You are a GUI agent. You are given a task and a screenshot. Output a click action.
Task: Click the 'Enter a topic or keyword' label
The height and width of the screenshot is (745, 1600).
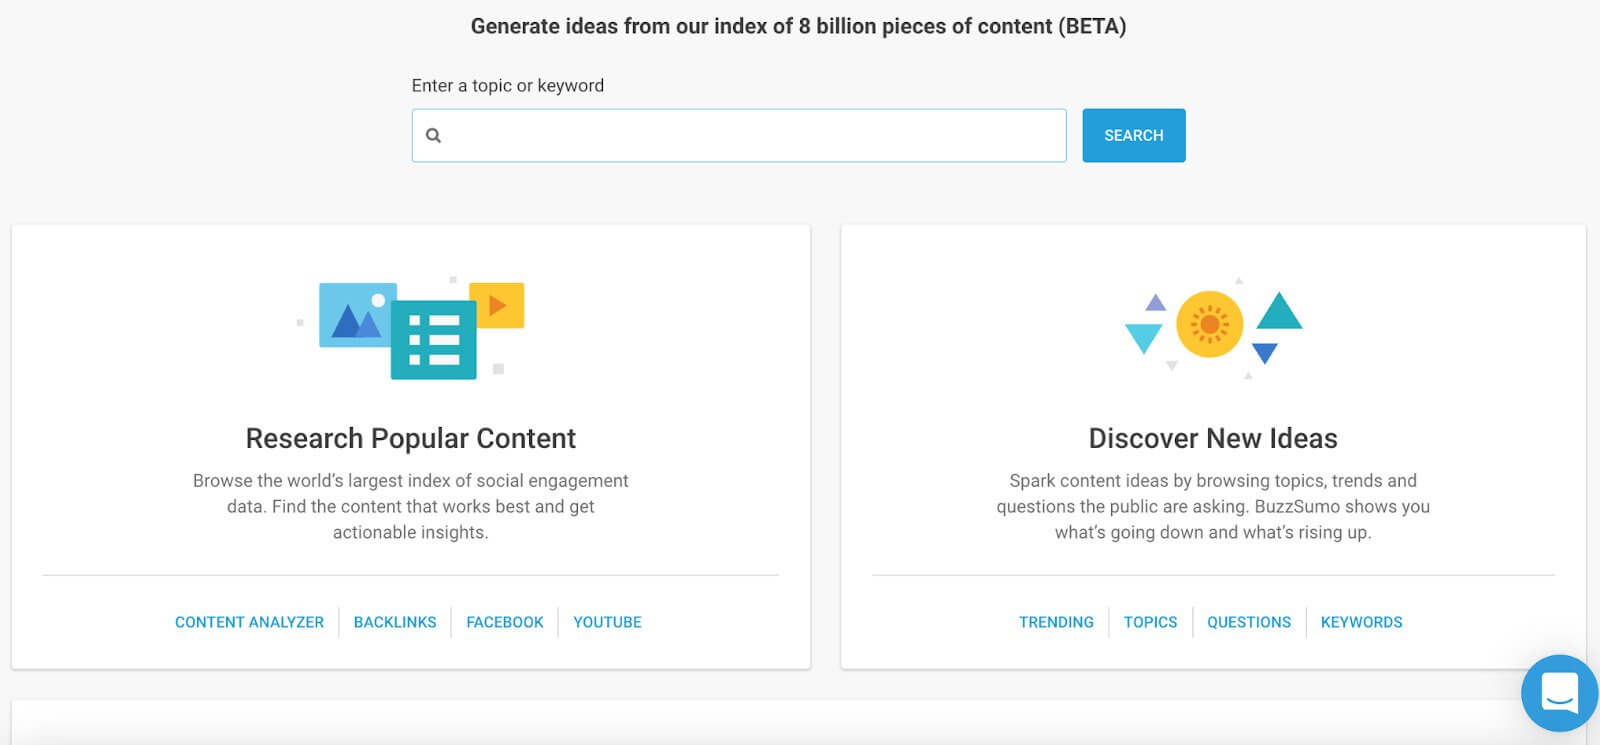(x=508, y=86)
